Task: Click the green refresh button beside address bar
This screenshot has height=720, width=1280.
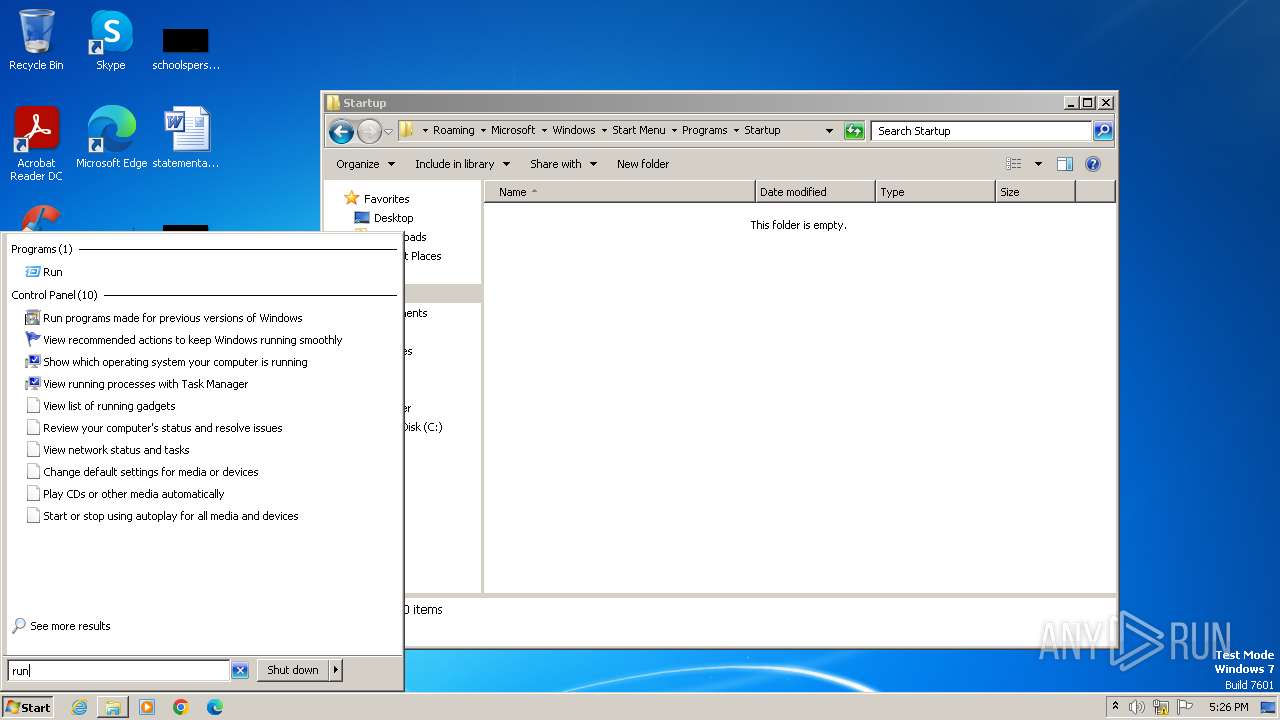Action: (854, 131)
